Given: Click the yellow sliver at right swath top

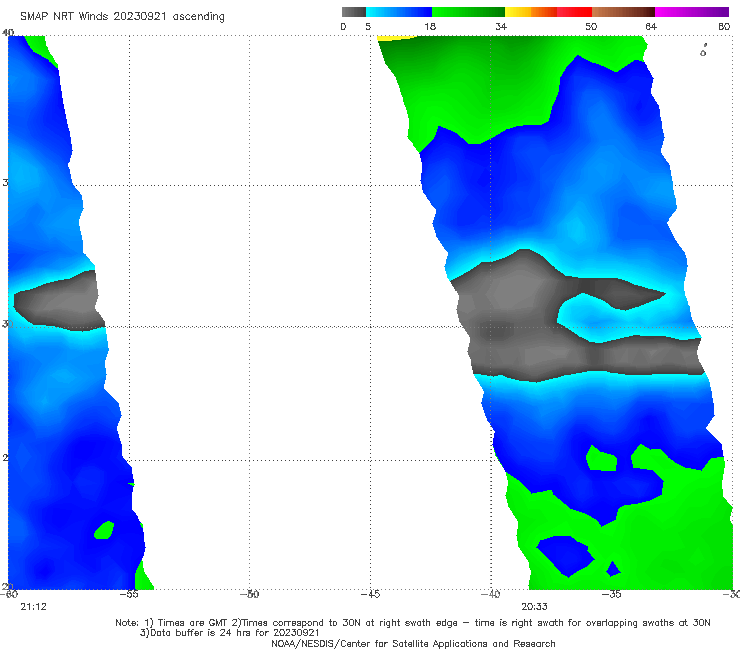Looking at the screenshot, I should click(395, 38).
